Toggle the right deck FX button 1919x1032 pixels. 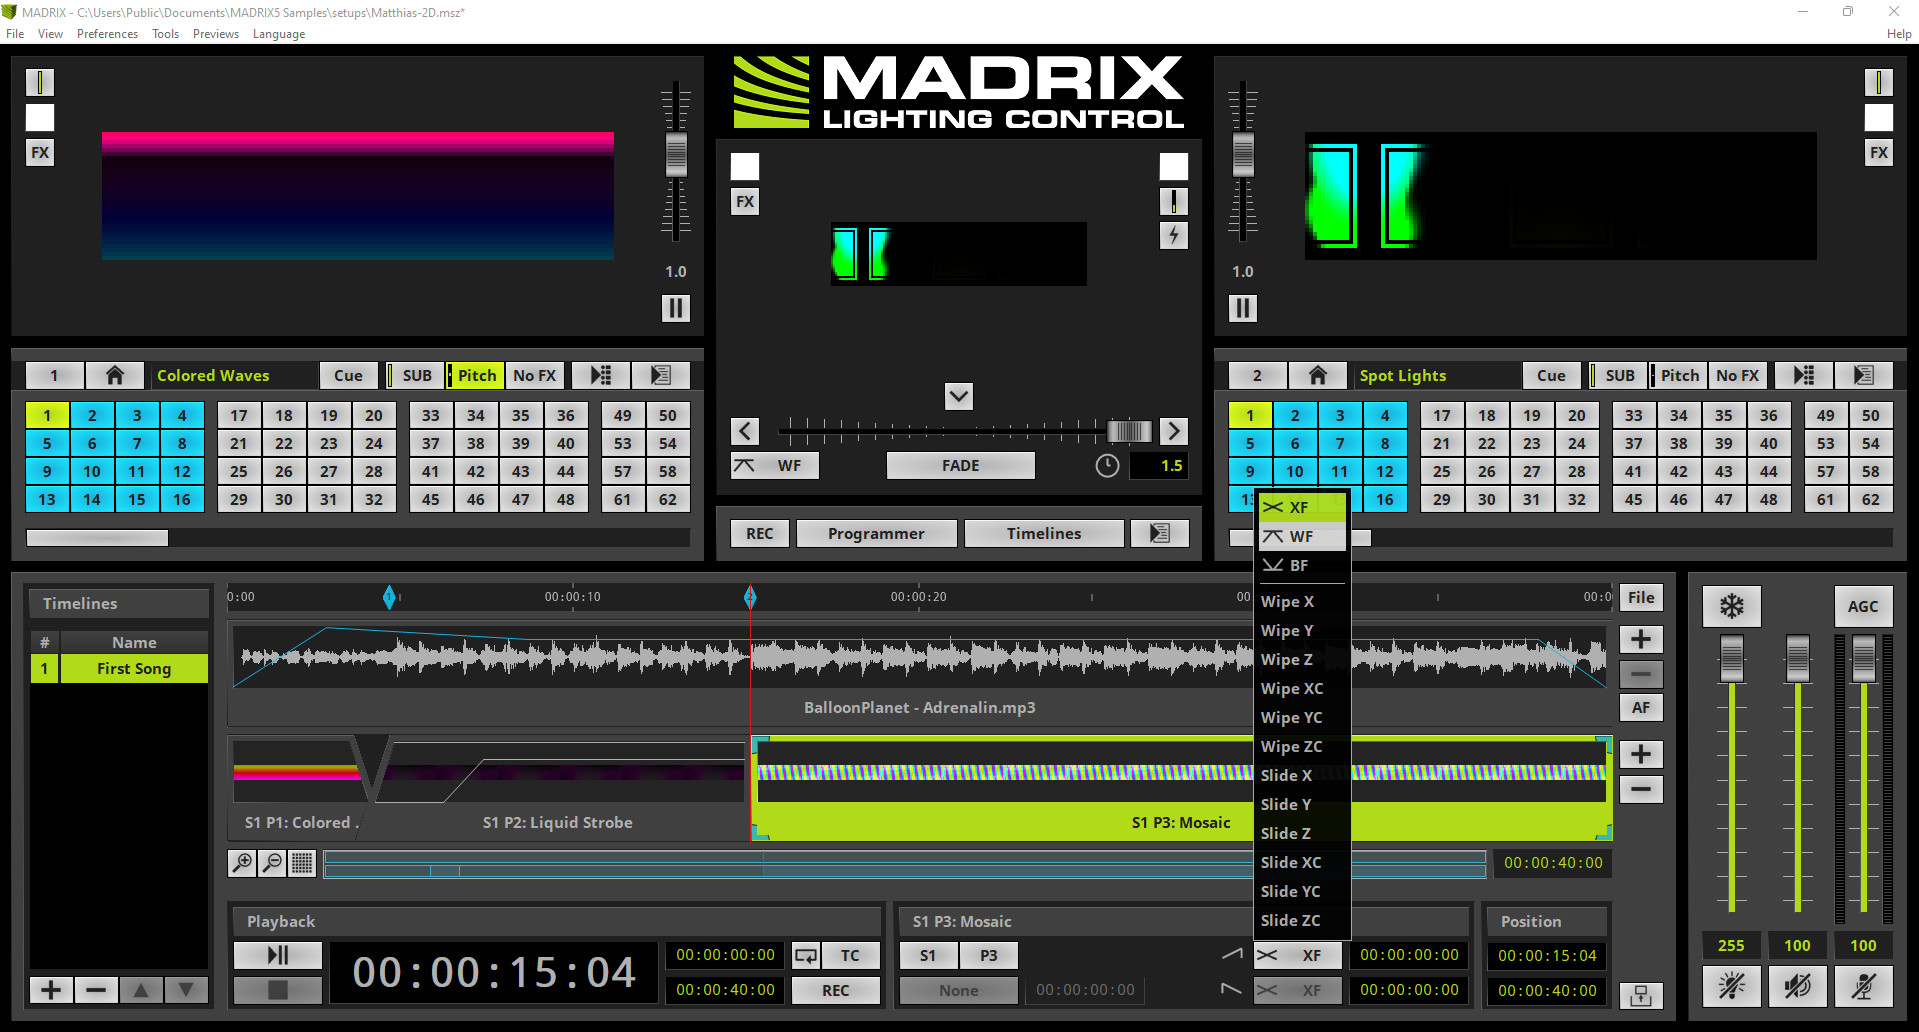point(1879,153)
